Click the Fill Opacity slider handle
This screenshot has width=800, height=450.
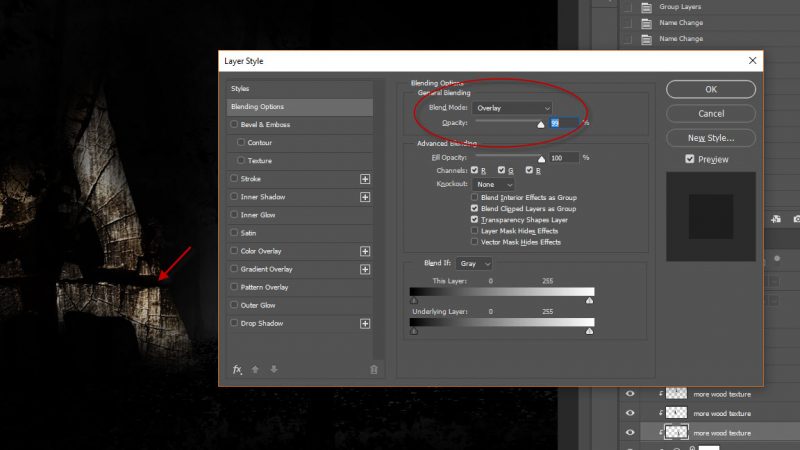tap(542, 158)
